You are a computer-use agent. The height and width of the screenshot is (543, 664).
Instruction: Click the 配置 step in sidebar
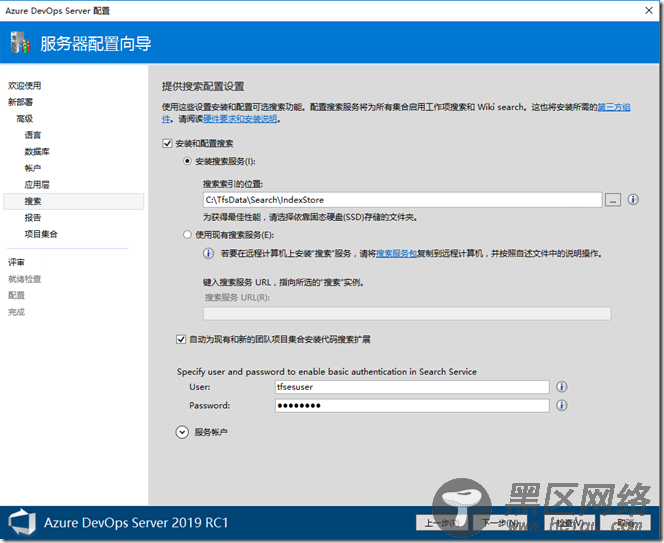(x=16, y=295)
